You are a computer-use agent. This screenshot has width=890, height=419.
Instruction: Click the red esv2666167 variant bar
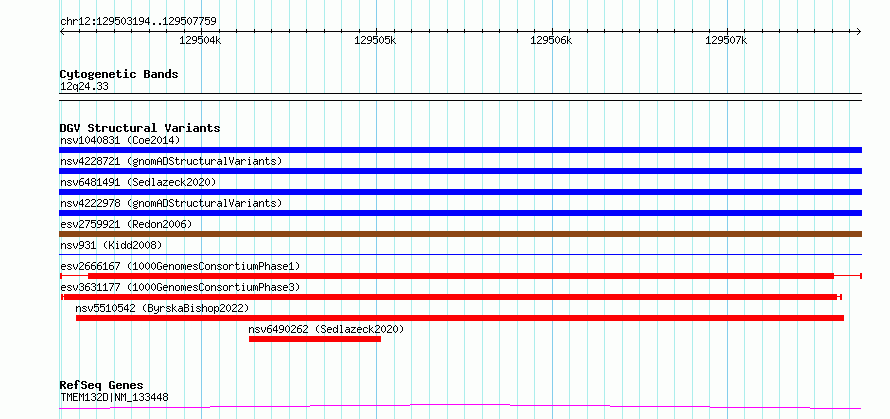coord(461,276)
